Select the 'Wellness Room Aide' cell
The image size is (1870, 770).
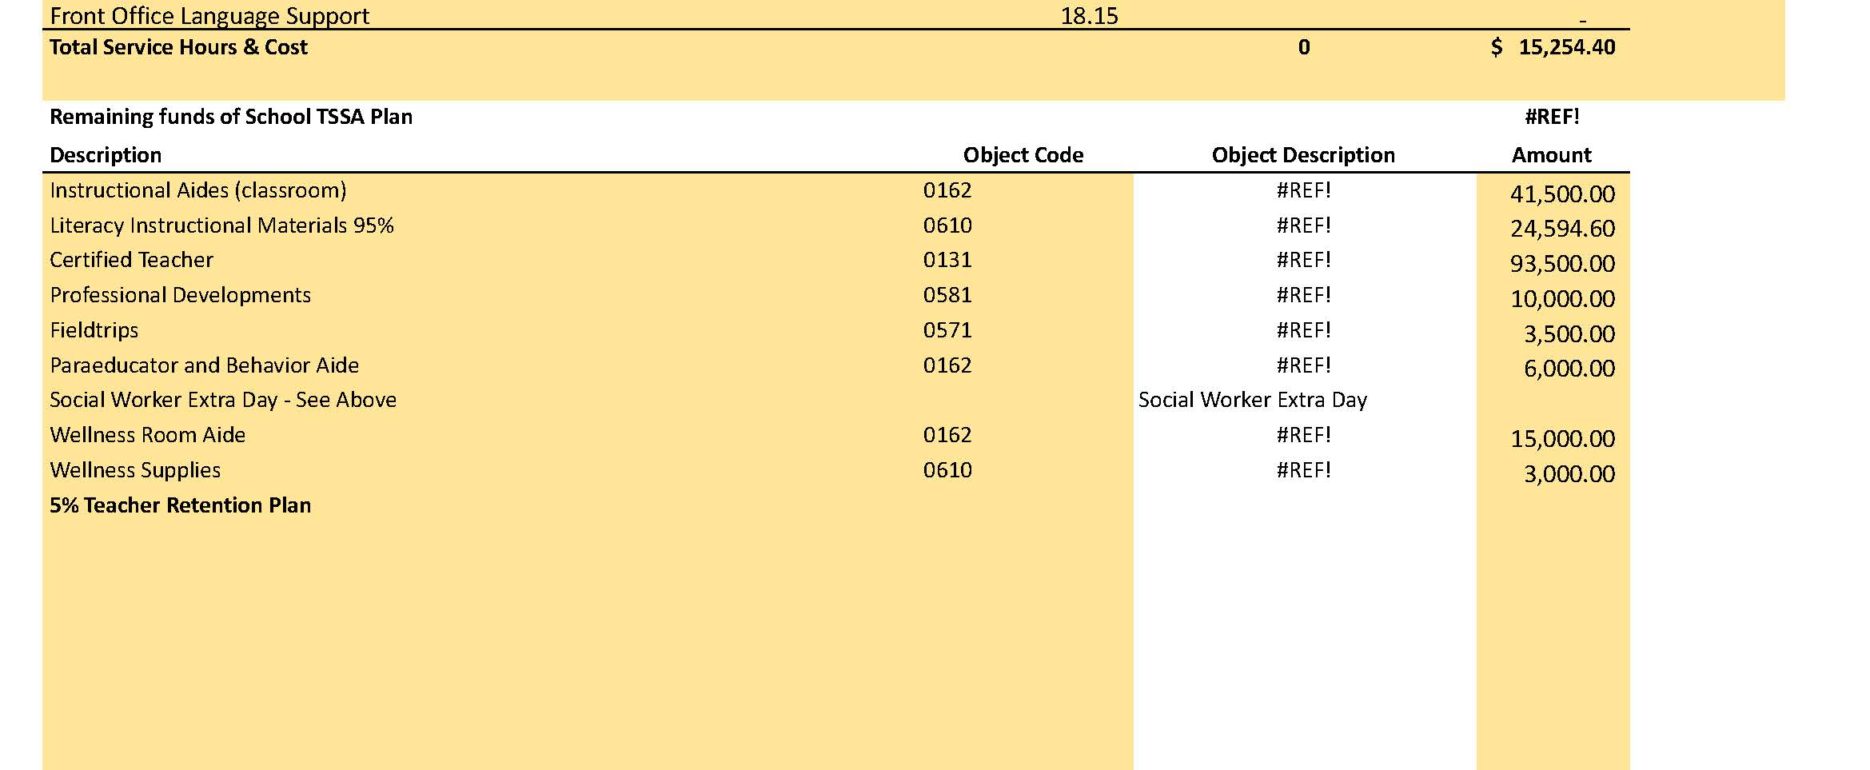click(x=147, y=435)
